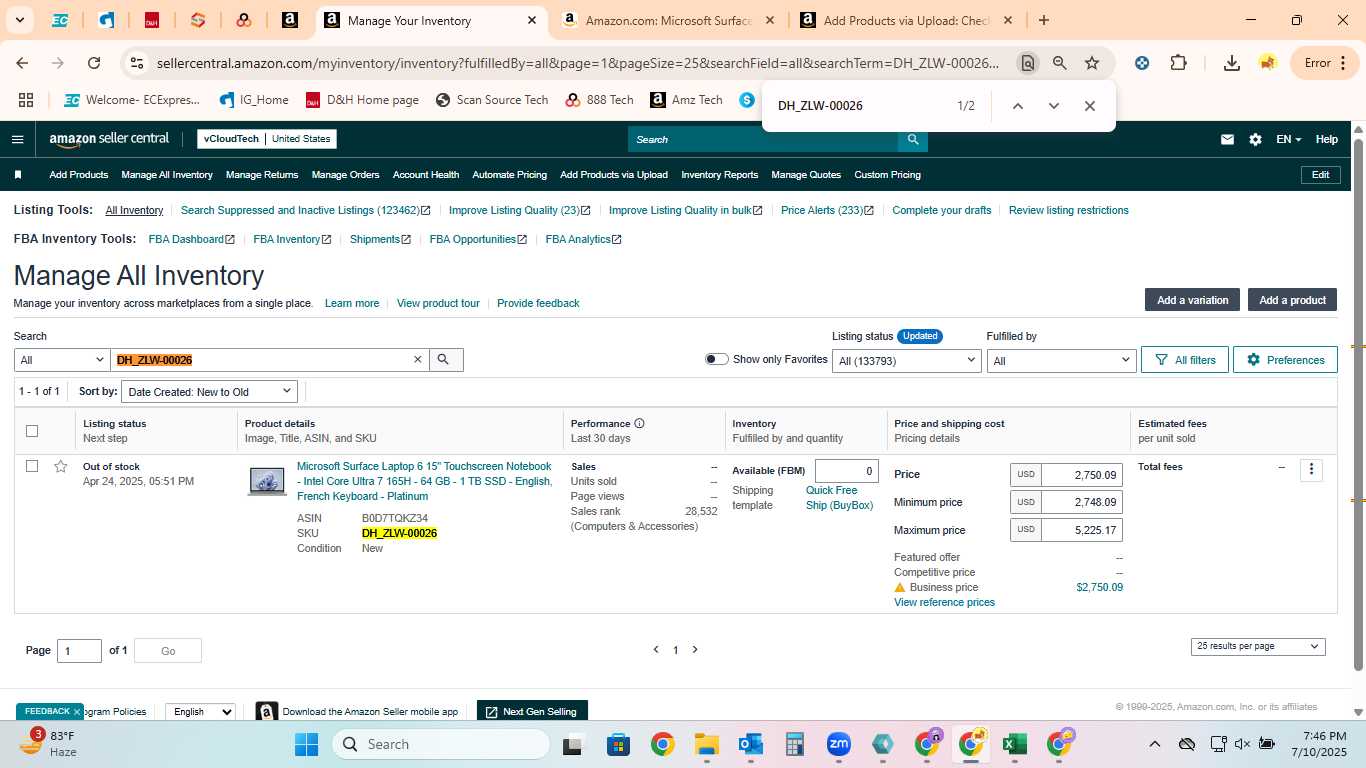
Task: Click the page vertical scrollbar
Action: click(1358, 405)
